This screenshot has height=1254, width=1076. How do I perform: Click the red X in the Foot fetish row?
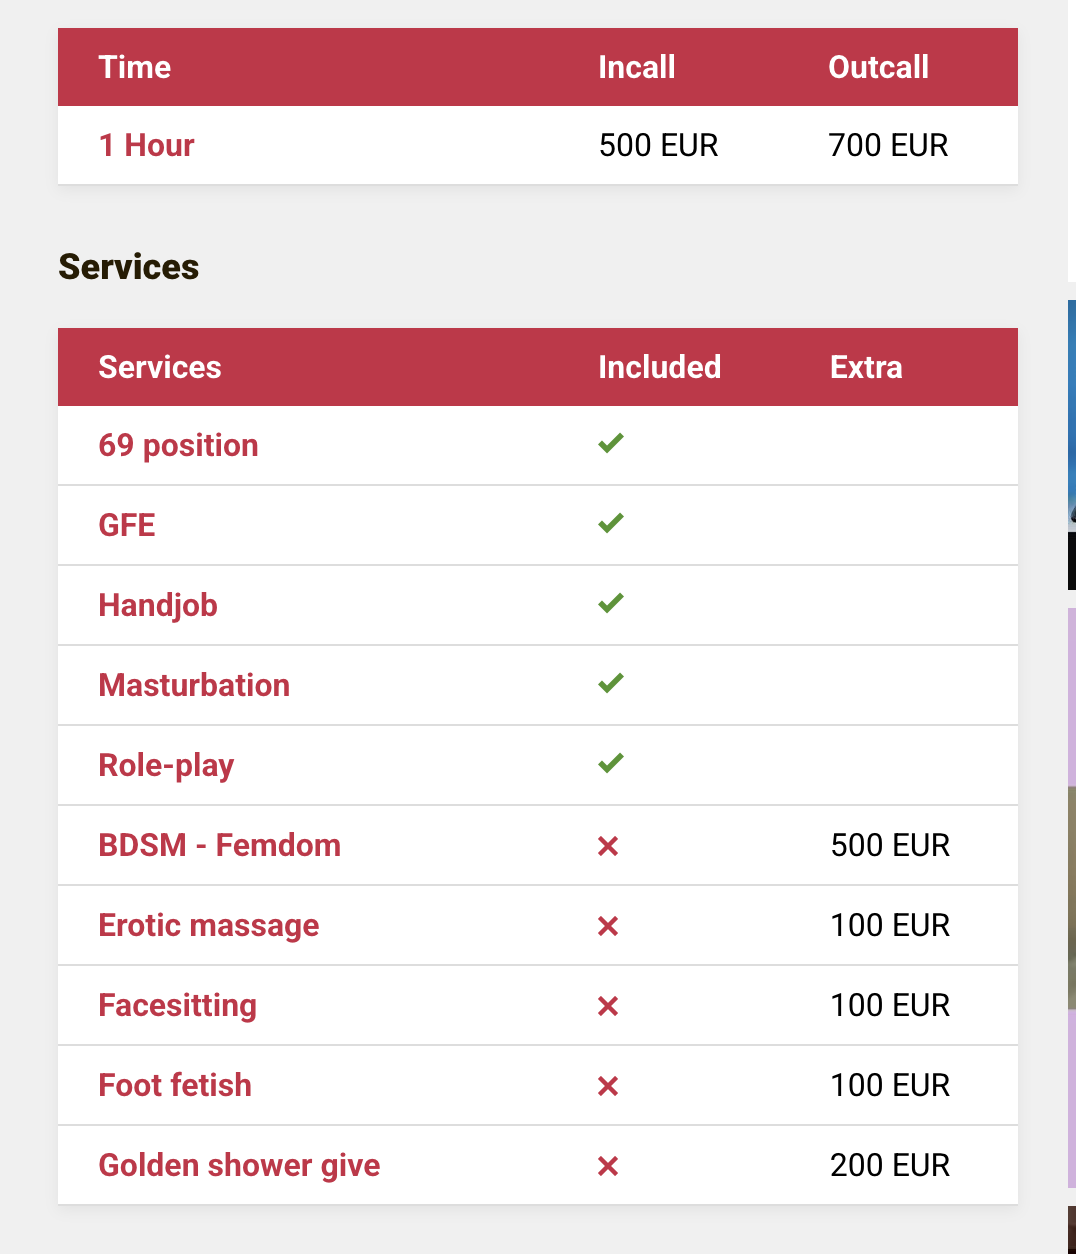click(x=608, y=1086)
